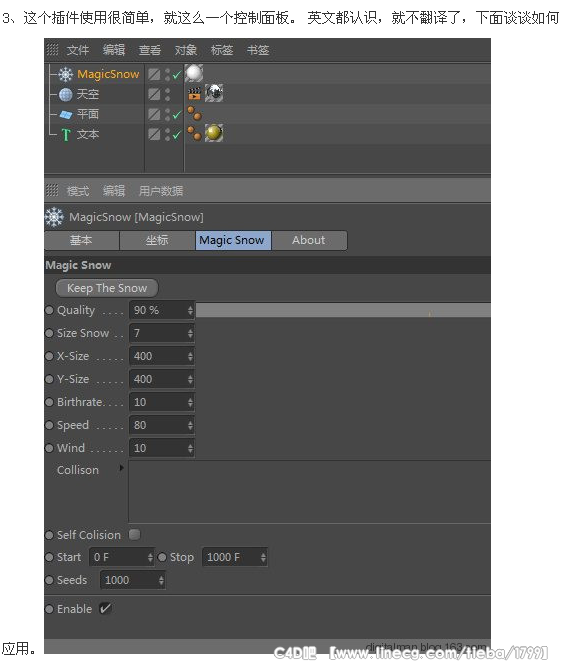Select gold material tag on 文本 row
Viewport: 574px width, 670px height.
[x=214, y=133]
